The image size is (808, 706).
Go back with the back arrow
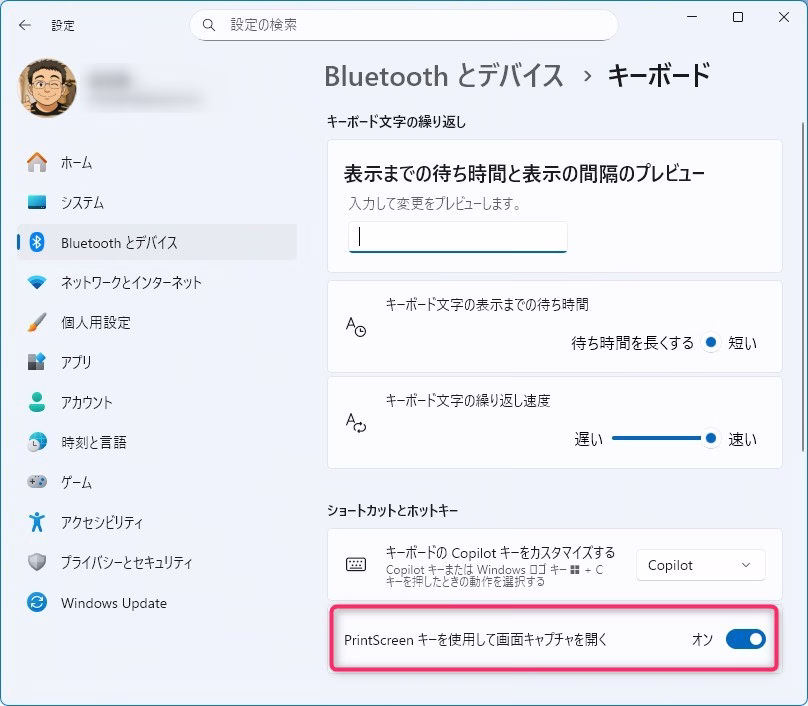pyautogui.click(x=24, y=24)
